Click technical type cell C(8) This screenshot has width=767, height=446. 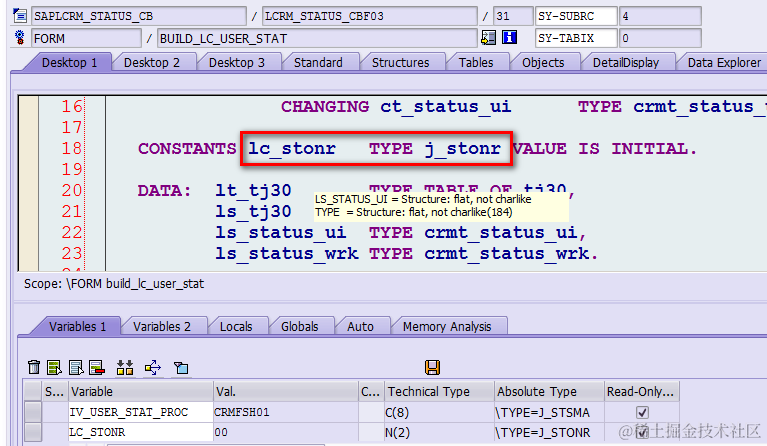coord(439,412)
